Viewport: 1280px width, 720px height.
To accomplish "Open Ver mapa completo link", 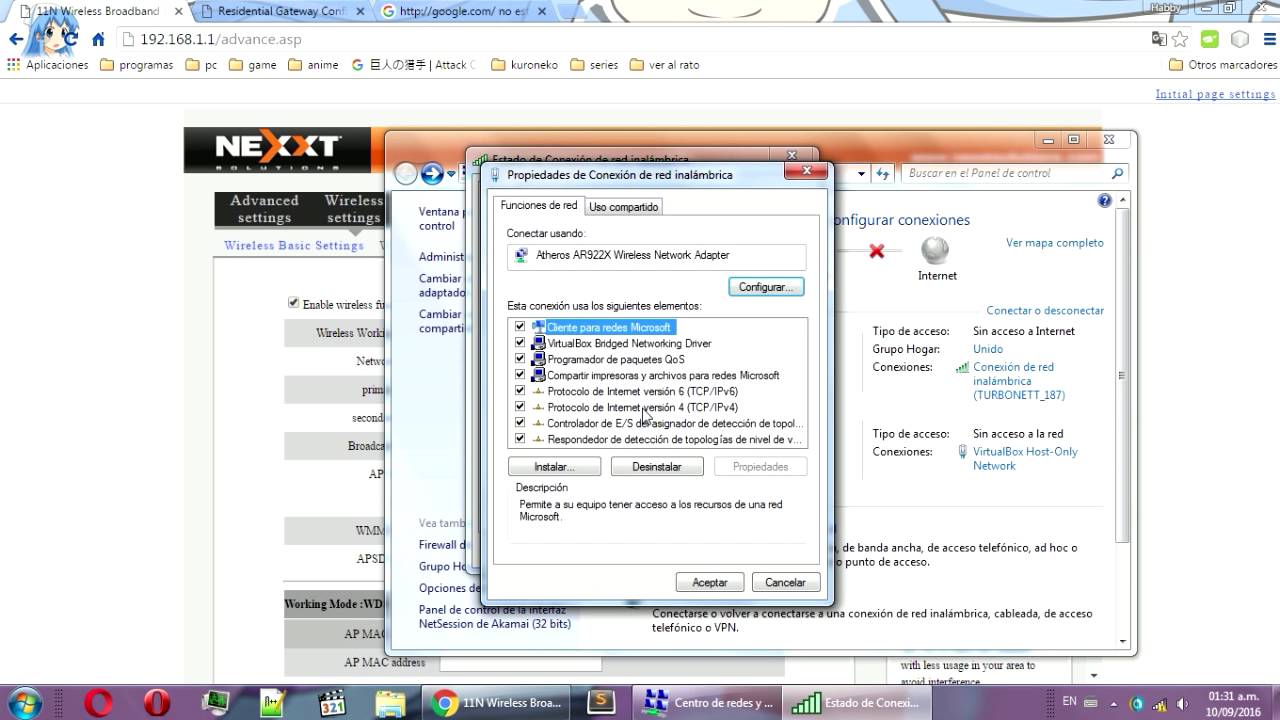I will [1055, 243].
